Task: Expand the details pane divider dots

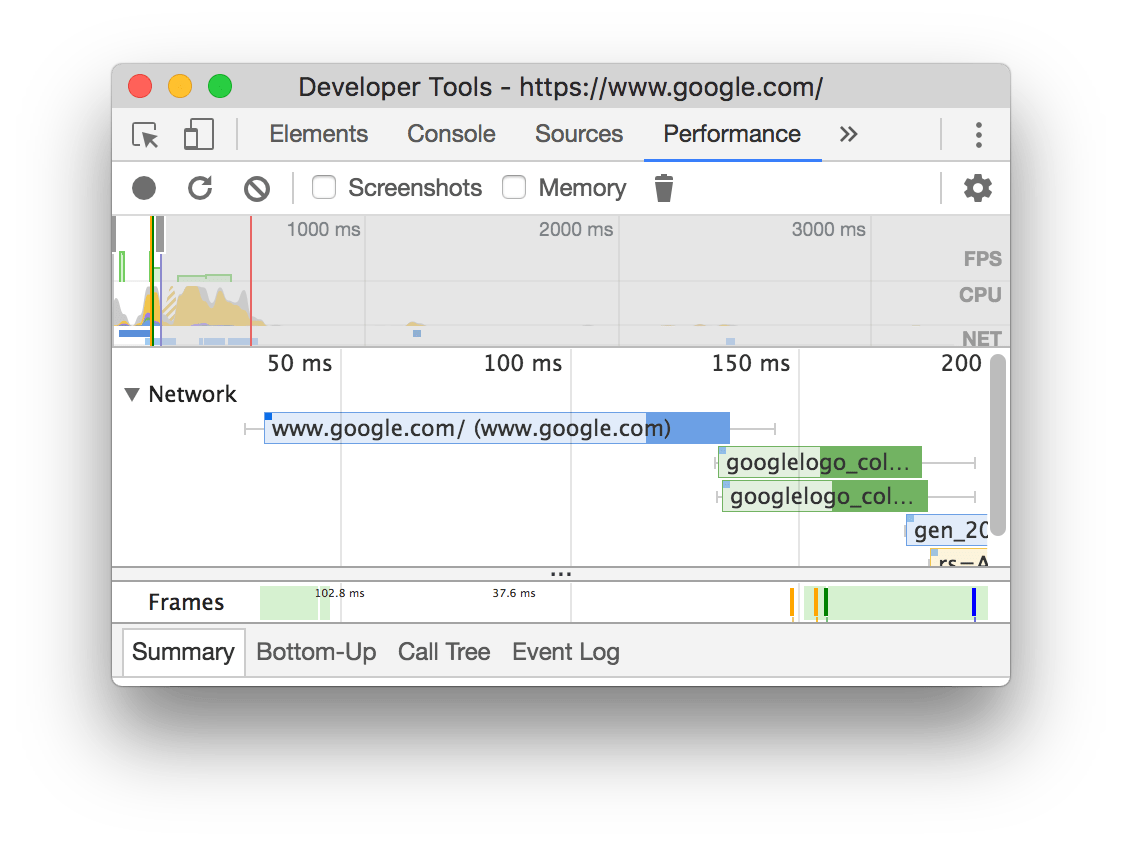Action: pyautogui.click(x=561, y=573)
